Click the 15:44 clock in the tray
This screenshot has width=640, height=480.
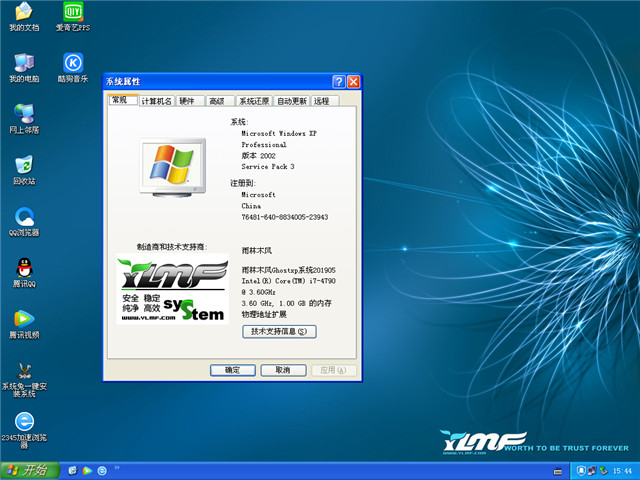[622, 471]
